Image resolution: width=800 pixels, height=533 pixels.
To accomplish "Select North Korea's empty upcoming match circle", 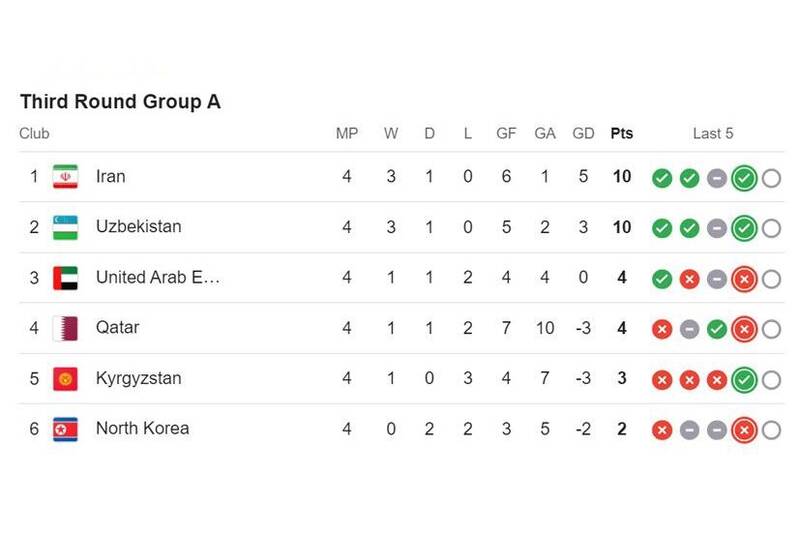I will tap(771, 430).
